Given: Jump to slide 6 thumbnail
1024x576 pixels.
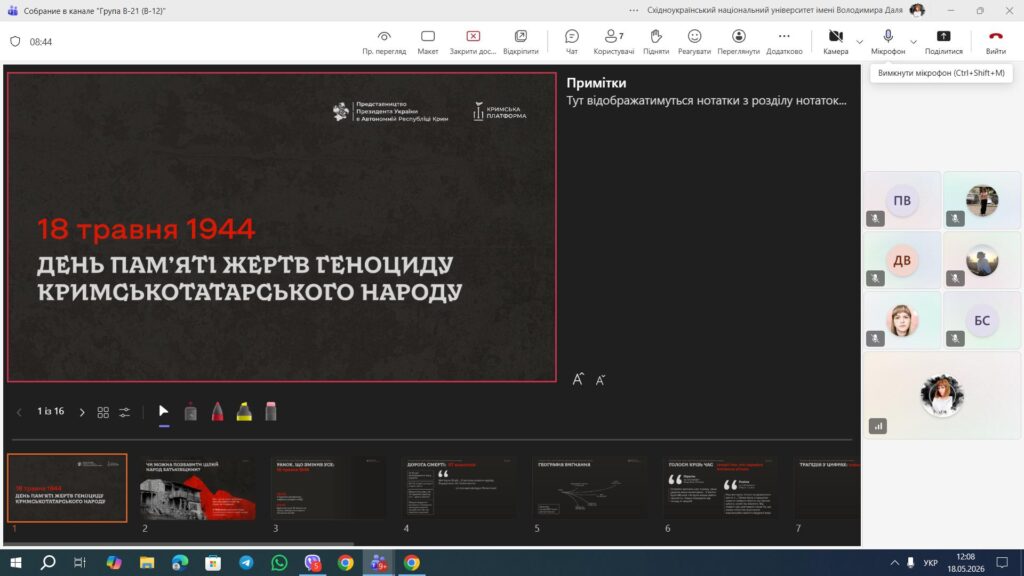Looking at the screenshot, I should tap(720, 489).
